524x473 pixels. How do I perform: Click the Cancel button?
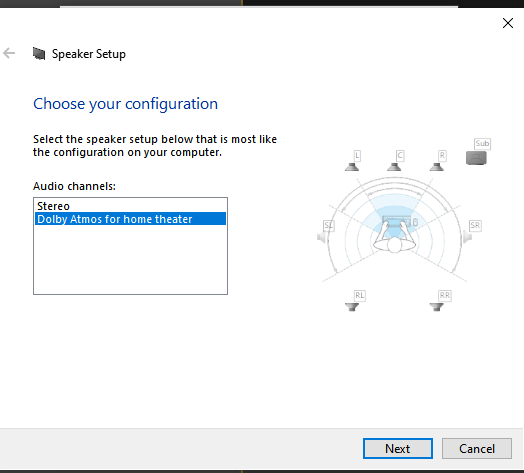pos(477,448)
